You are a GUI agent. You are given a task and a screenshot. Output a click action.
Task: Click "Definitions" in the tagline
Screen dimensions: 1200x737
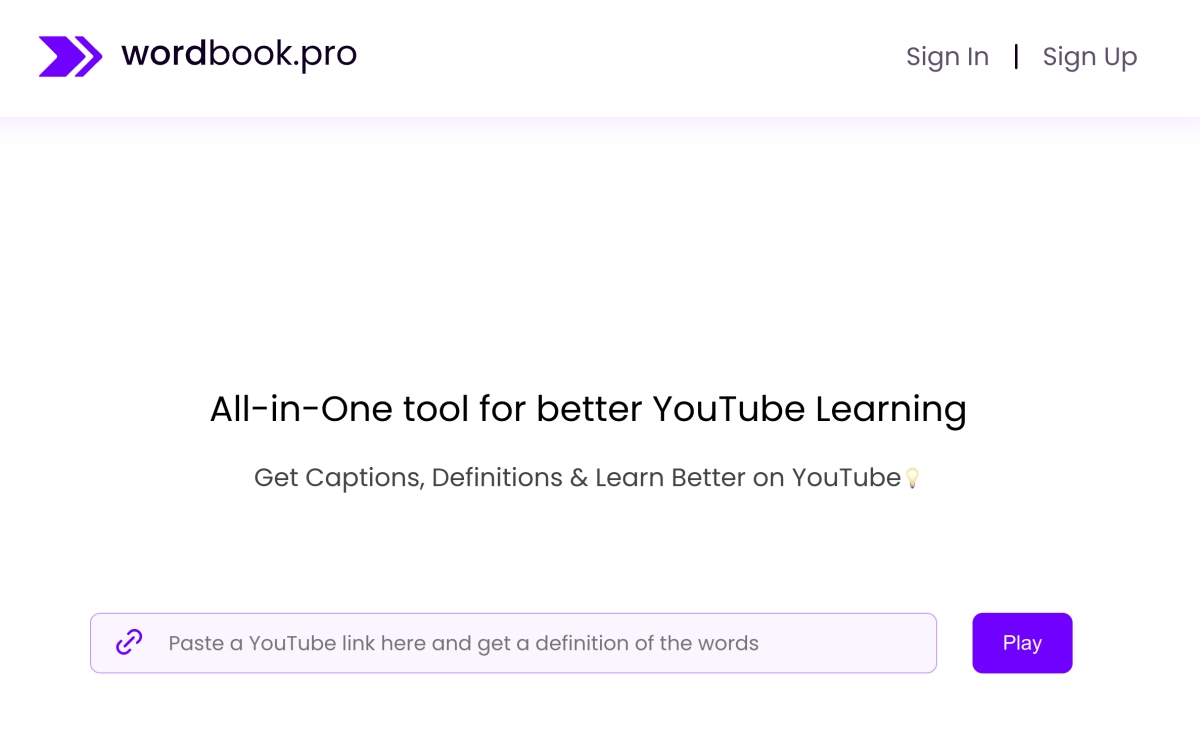pyautogui.click(x=497, y=478)
